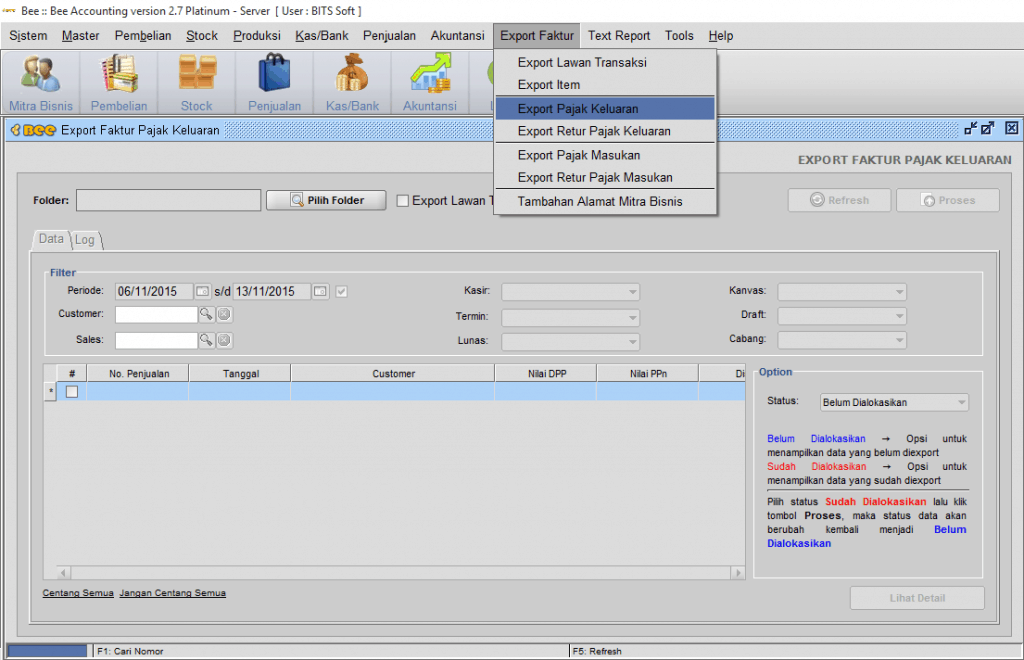Toggle the Periode filter checkbox
1024x660 pixels.
click(342, 291)
